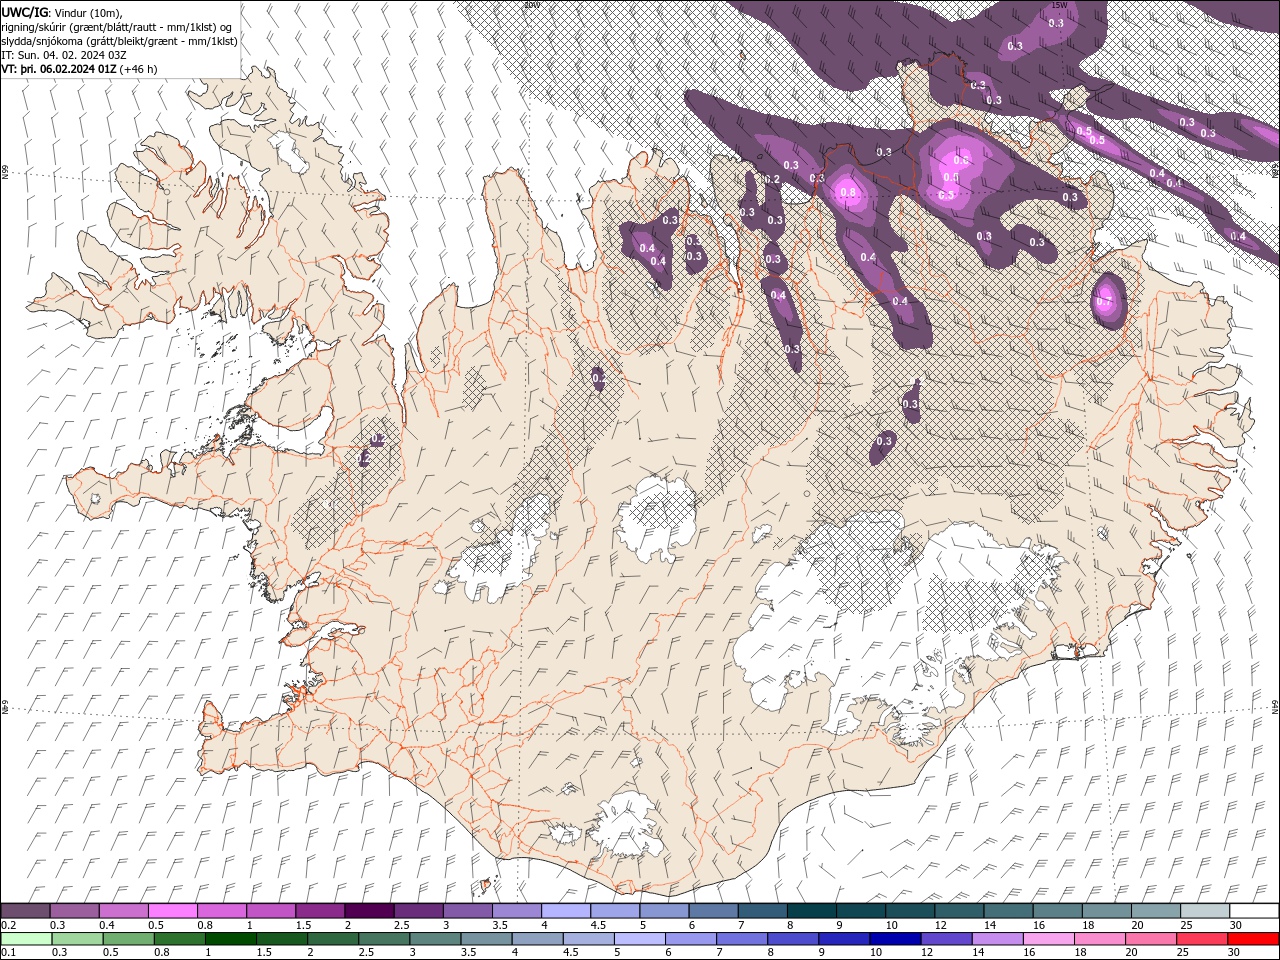The height and width of the screenshot is (960, 1280).
Task: Select the pale green 0.1 swatch in bottom legend
Action: pyautogui.click(x=26, y=939)
